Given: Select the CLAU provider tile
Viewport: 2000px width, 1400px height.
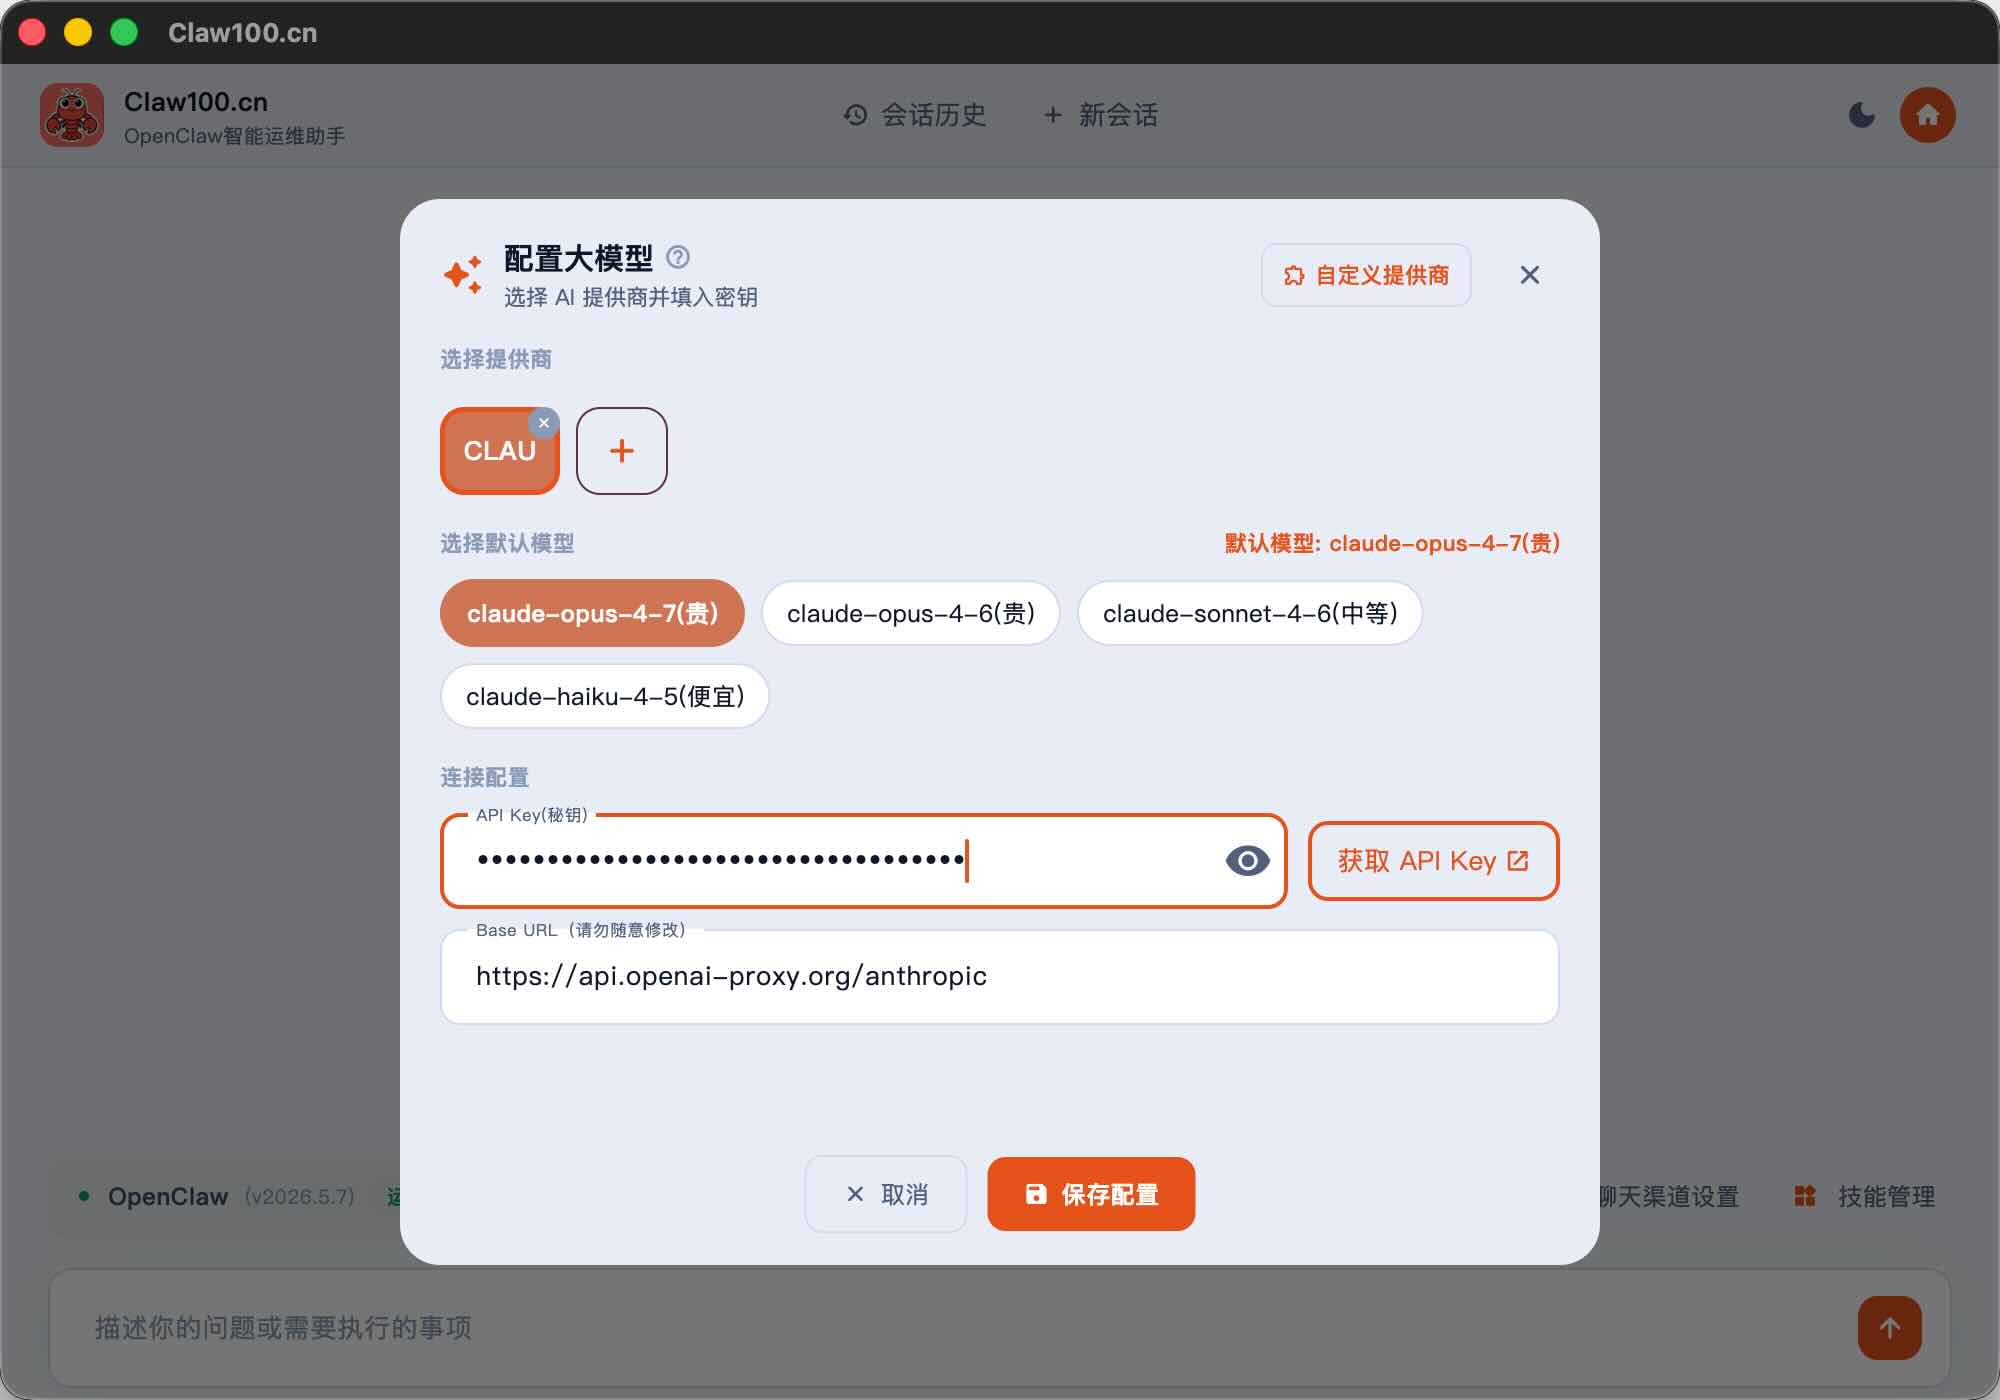Looking at the screenshot, I should [500, 451].
